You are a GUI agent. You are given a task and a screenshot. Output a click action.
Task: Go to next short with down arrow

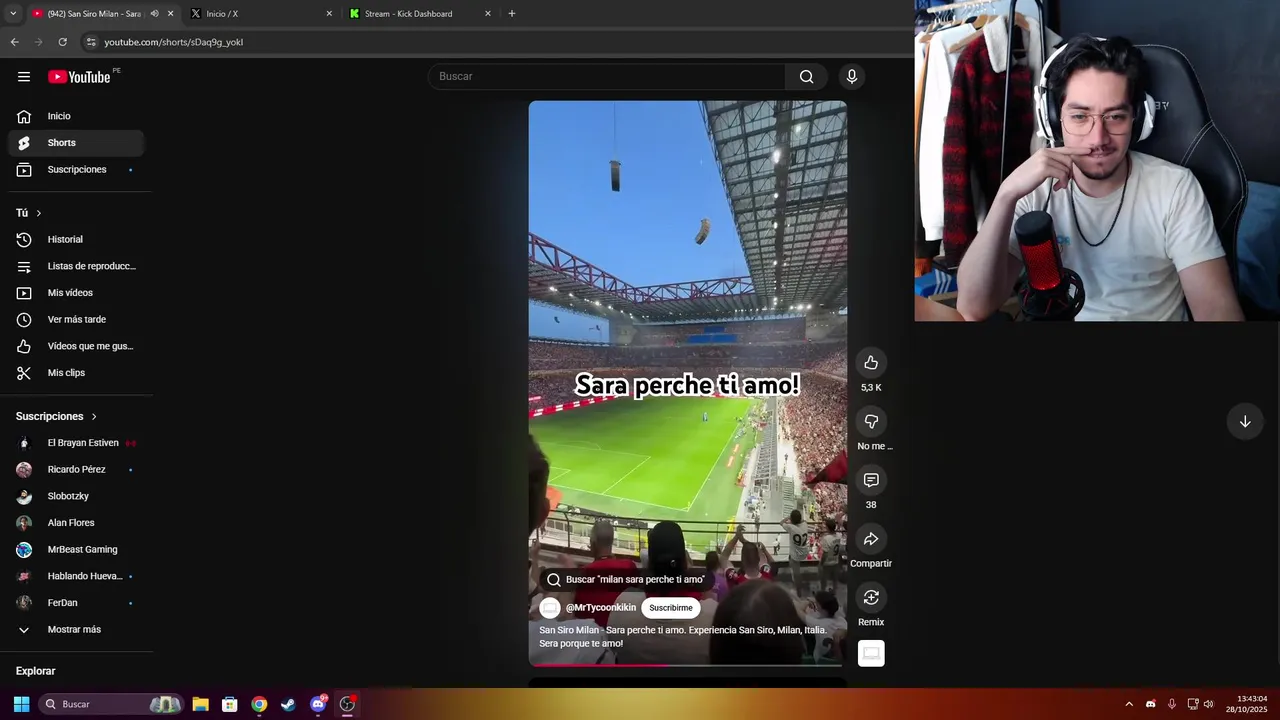[1245, 422]
